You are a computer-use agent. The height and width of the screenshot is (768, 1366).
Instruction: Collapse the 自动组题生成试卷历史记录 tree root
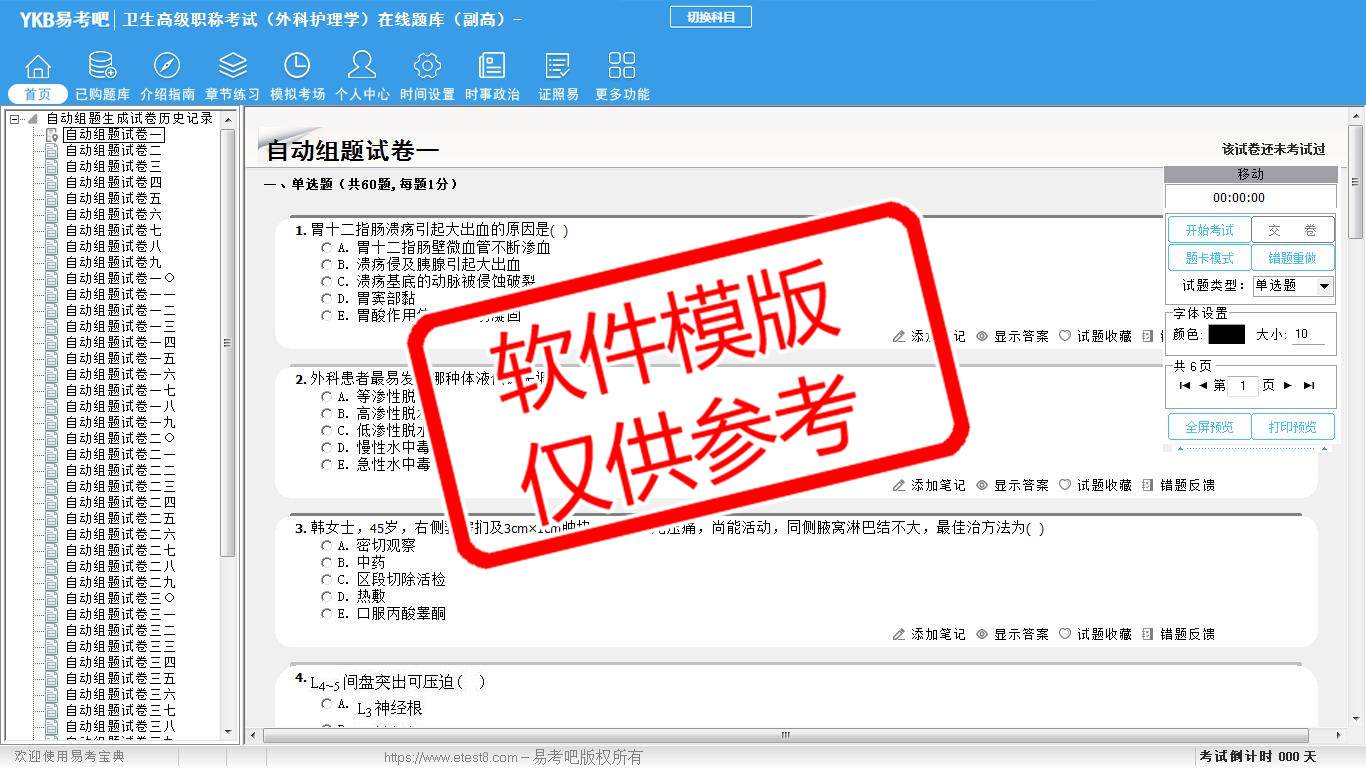click(x=15, y=119)
